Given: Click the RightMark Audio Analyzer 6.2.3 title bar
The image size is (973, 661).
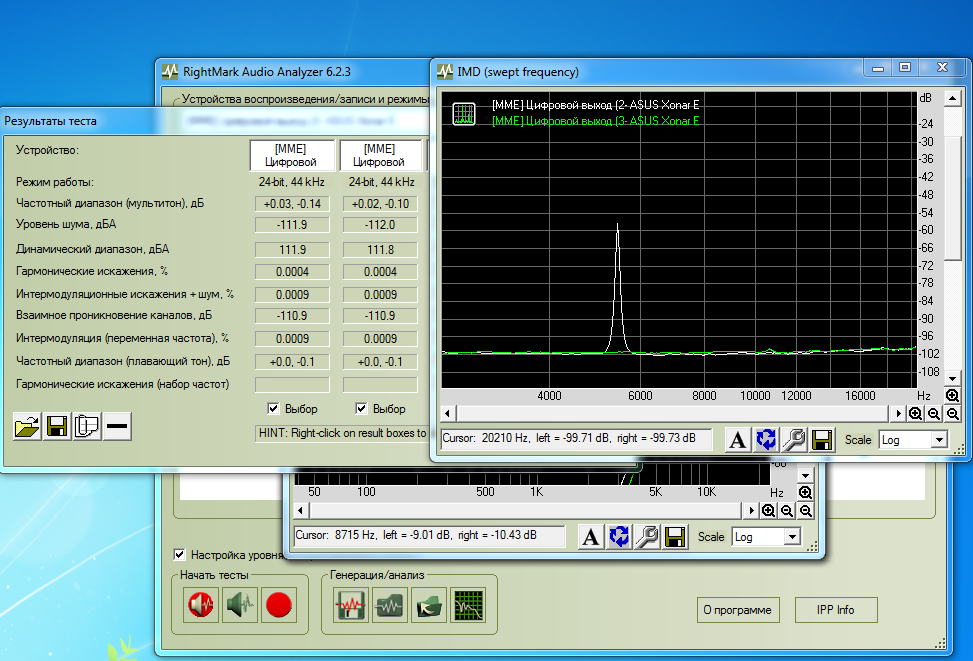Looking at the screenshot, I should (x=293, y=72).
